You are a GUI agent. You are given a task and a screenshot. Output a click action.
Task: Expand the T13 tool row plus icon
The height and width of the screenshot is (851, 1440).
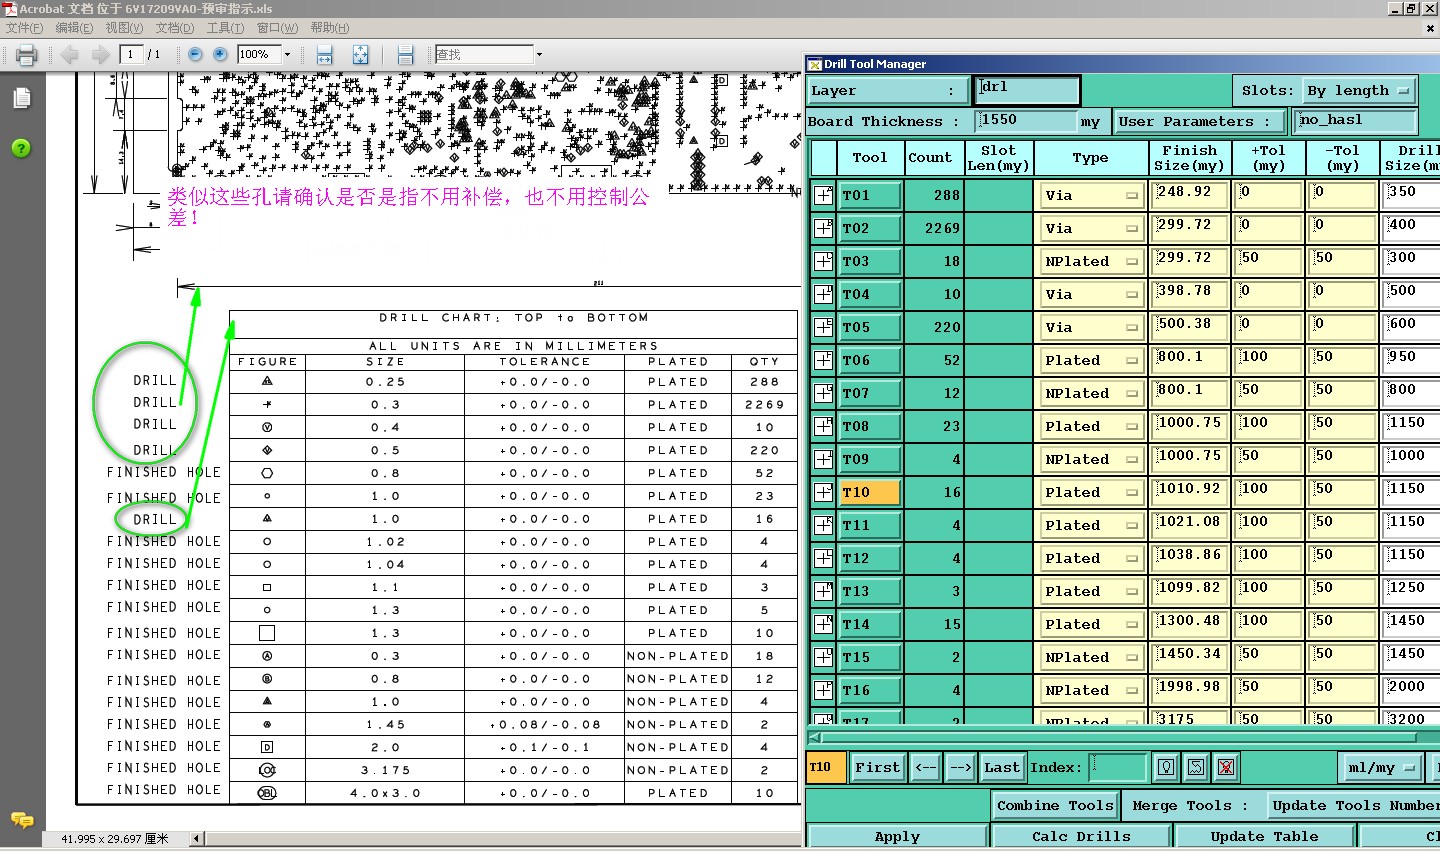823,591
